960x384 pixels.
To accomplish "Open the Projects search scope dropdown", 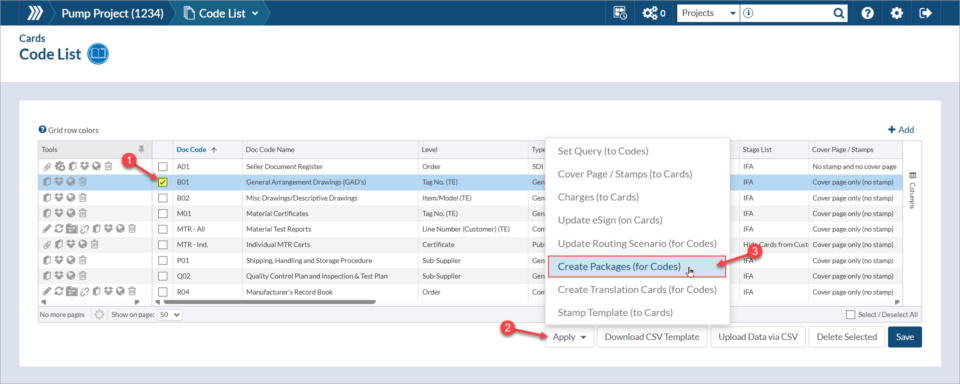I will point(708,13).
